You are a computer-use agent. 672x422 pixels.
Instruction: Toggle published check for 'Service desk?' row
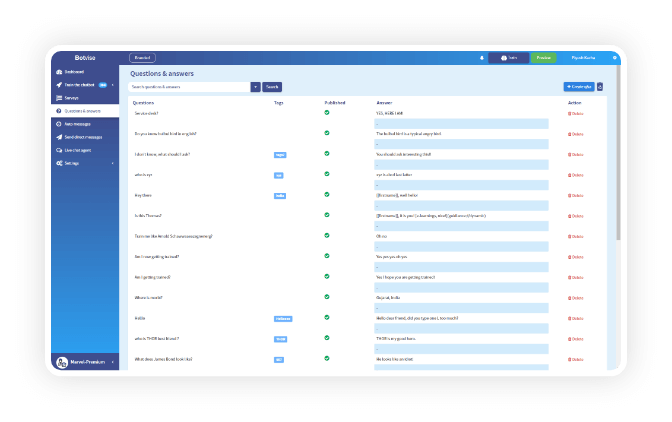(x=327, y=113)
